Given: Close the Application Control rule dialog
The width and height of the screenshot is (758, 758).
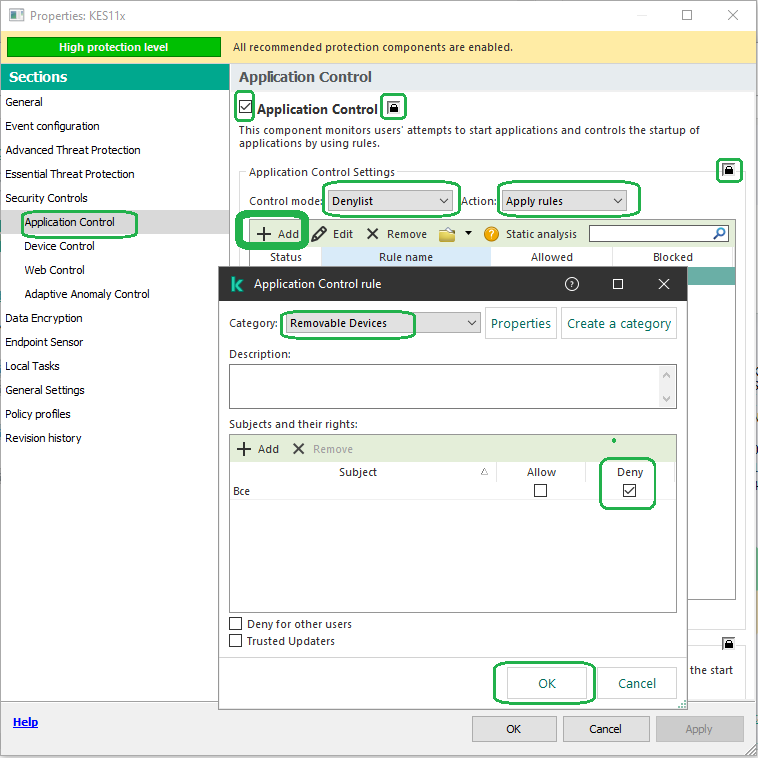Looking at the screenshot, I should pos(664,284).
